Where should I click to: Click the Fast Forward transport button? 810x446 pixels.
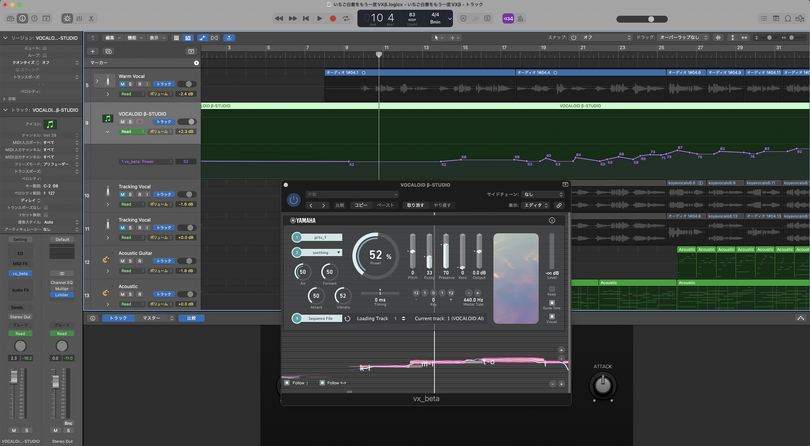[292, 18]
